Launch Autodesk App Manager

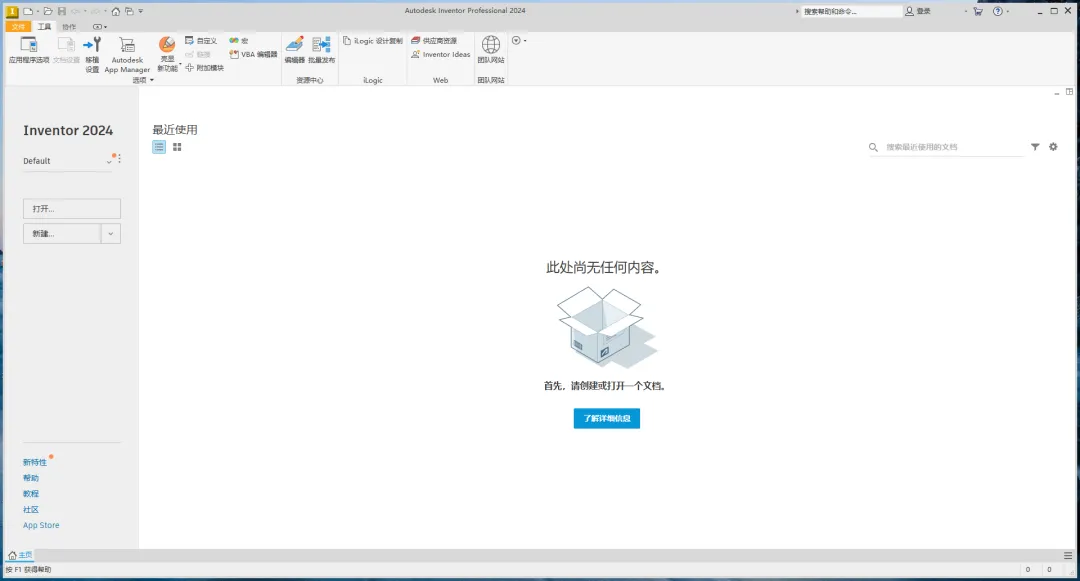click(127, 54)
